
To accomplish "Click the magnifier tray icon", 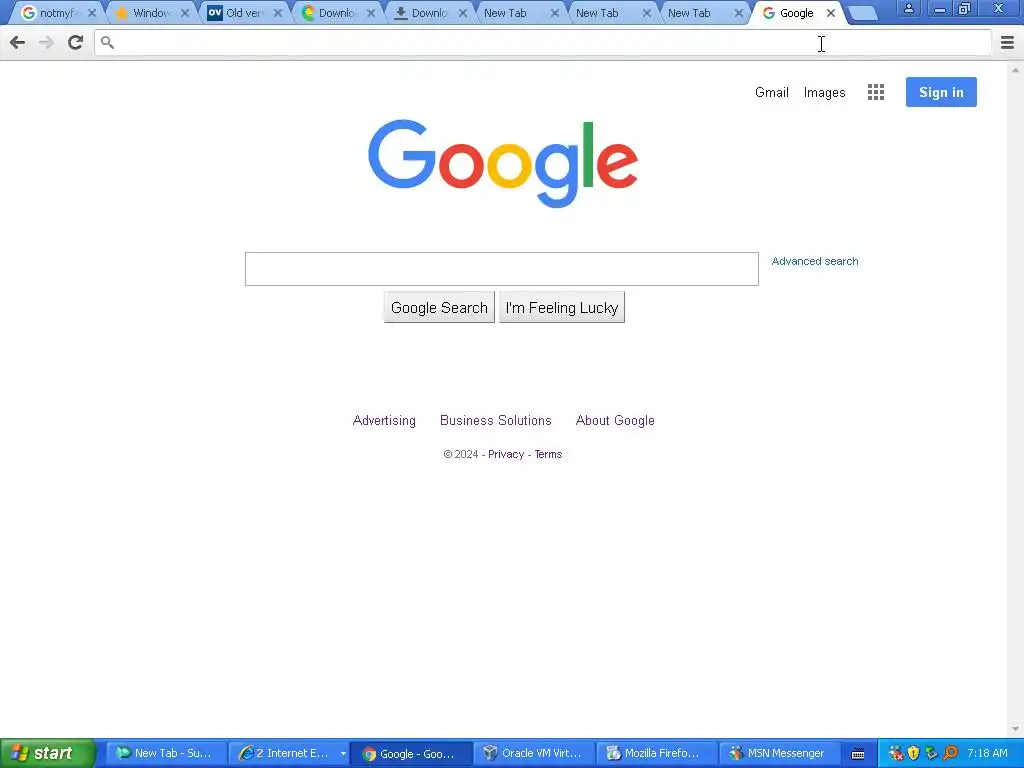I will click(x=951, y=754).
